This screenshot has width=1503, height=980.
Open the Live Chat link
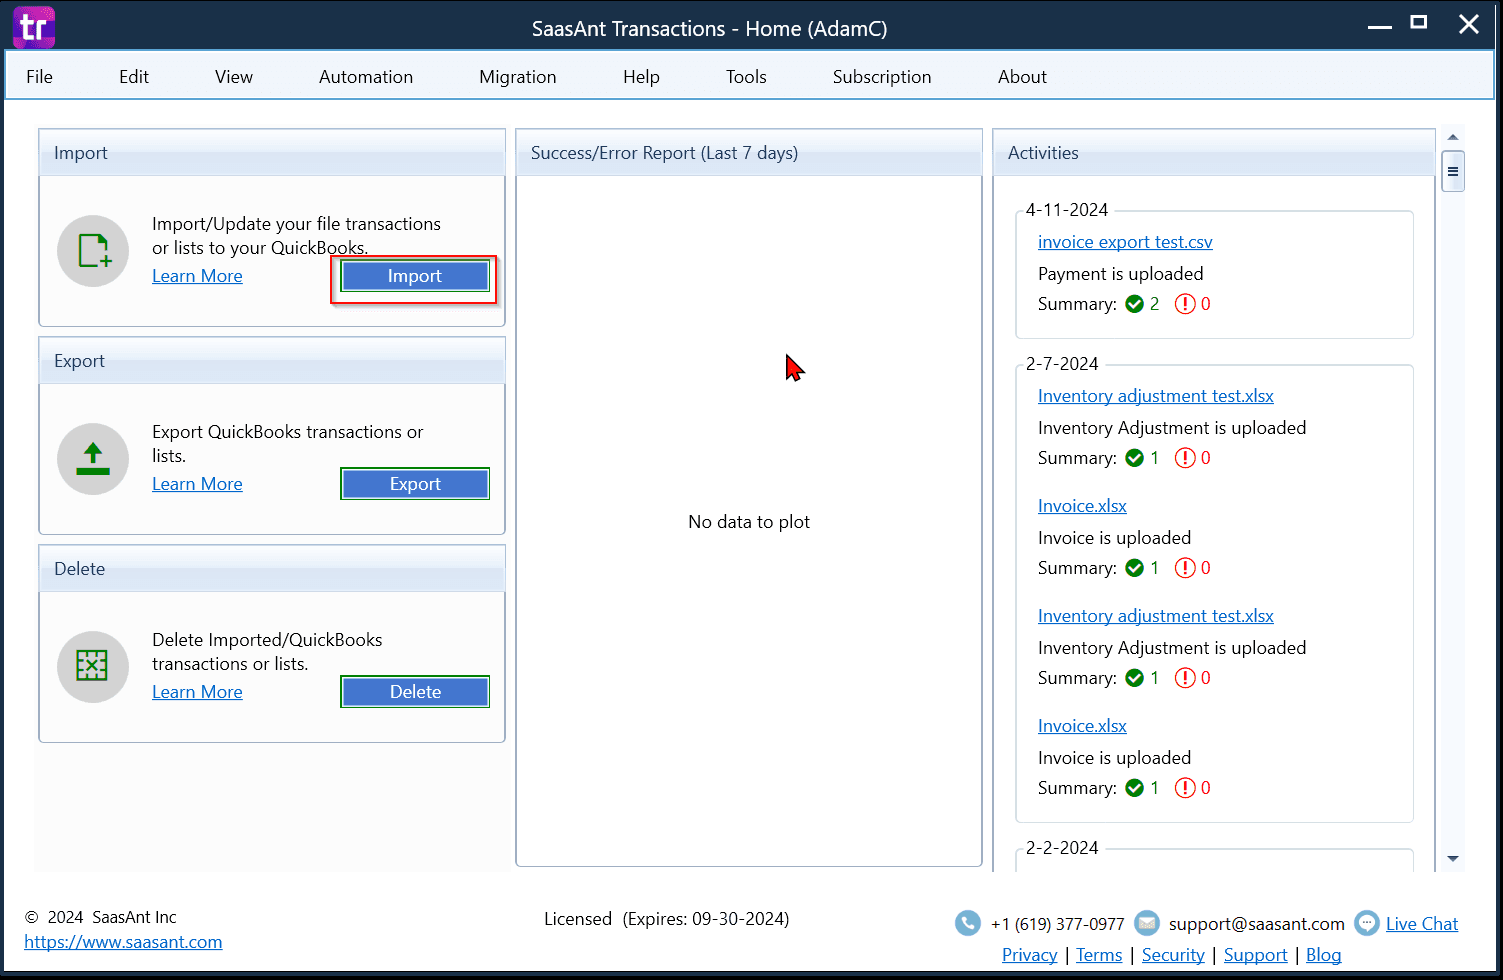click(1421, 924)
